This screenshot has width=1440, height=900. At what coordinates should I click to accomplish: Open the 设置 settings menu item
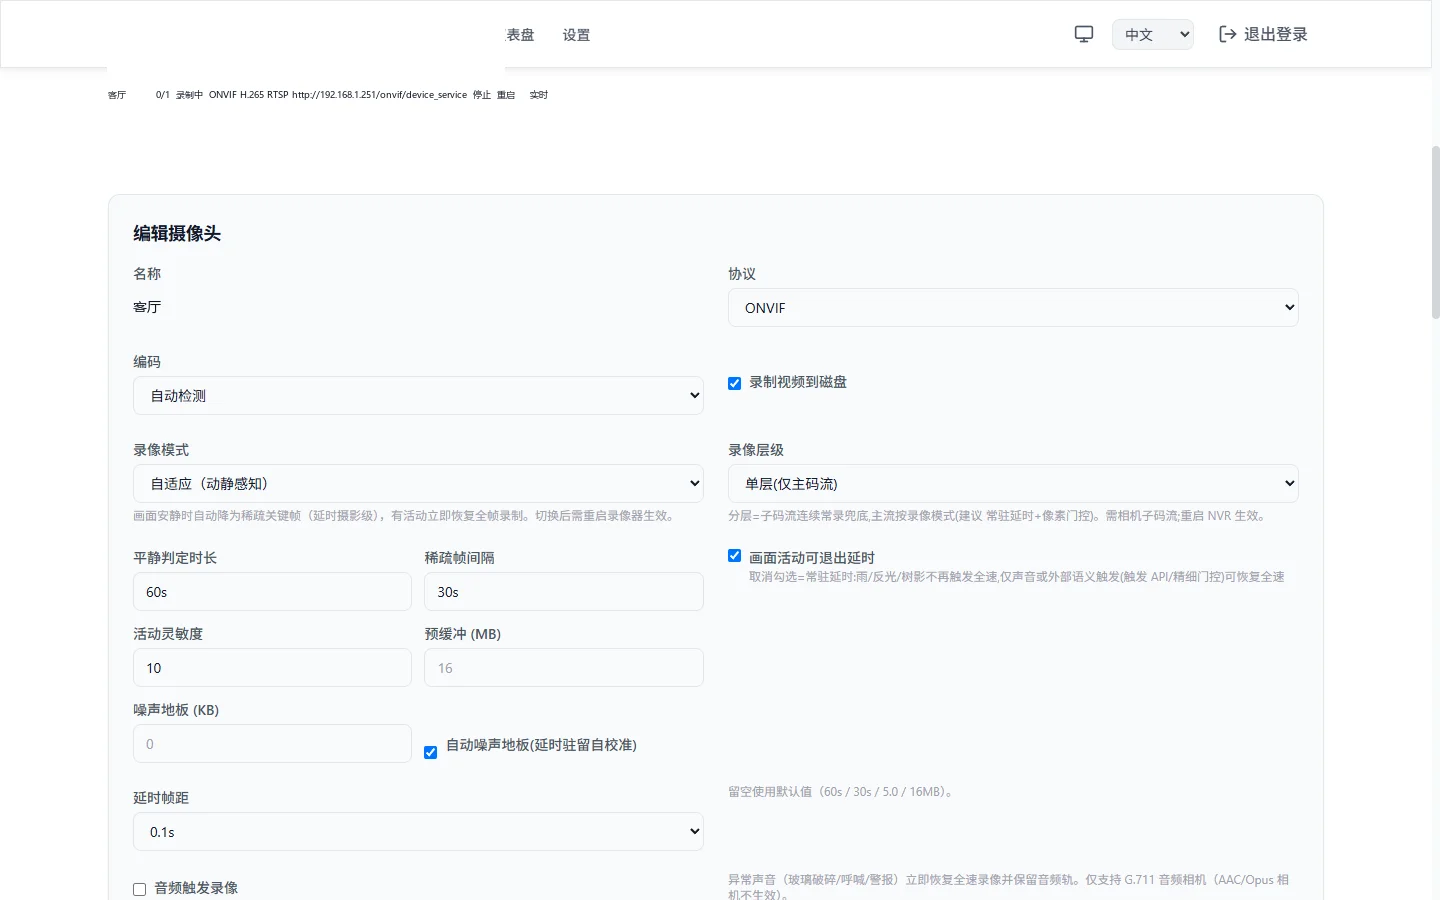(576, 35)
